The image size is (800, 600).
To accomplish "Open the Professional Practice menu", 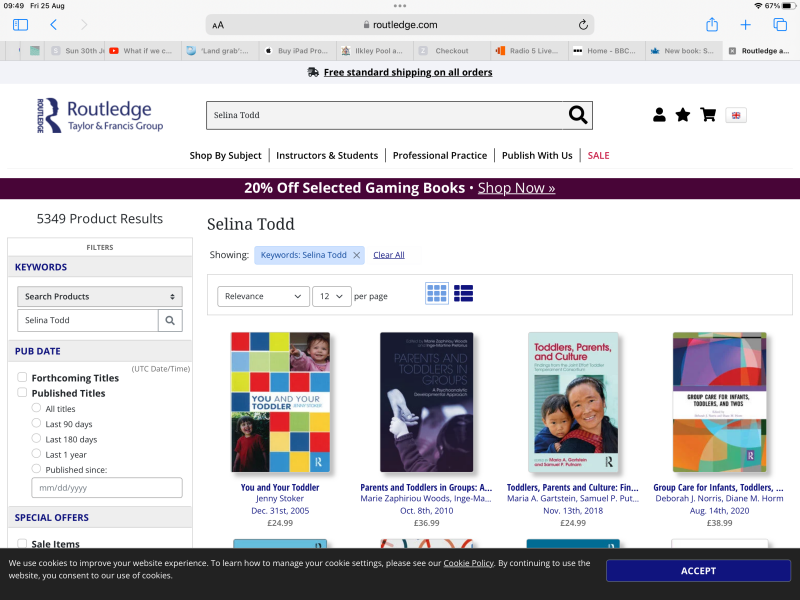I will pyautogui.click(x=440, y=156).
